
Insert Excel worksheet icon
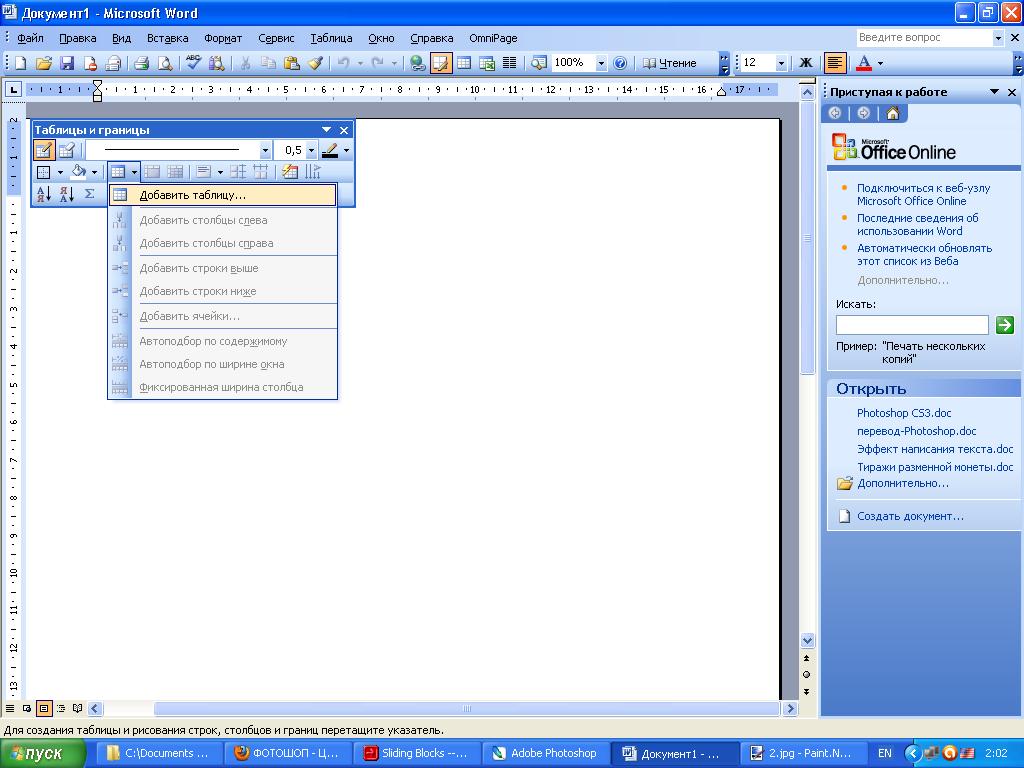coord(487,63)
